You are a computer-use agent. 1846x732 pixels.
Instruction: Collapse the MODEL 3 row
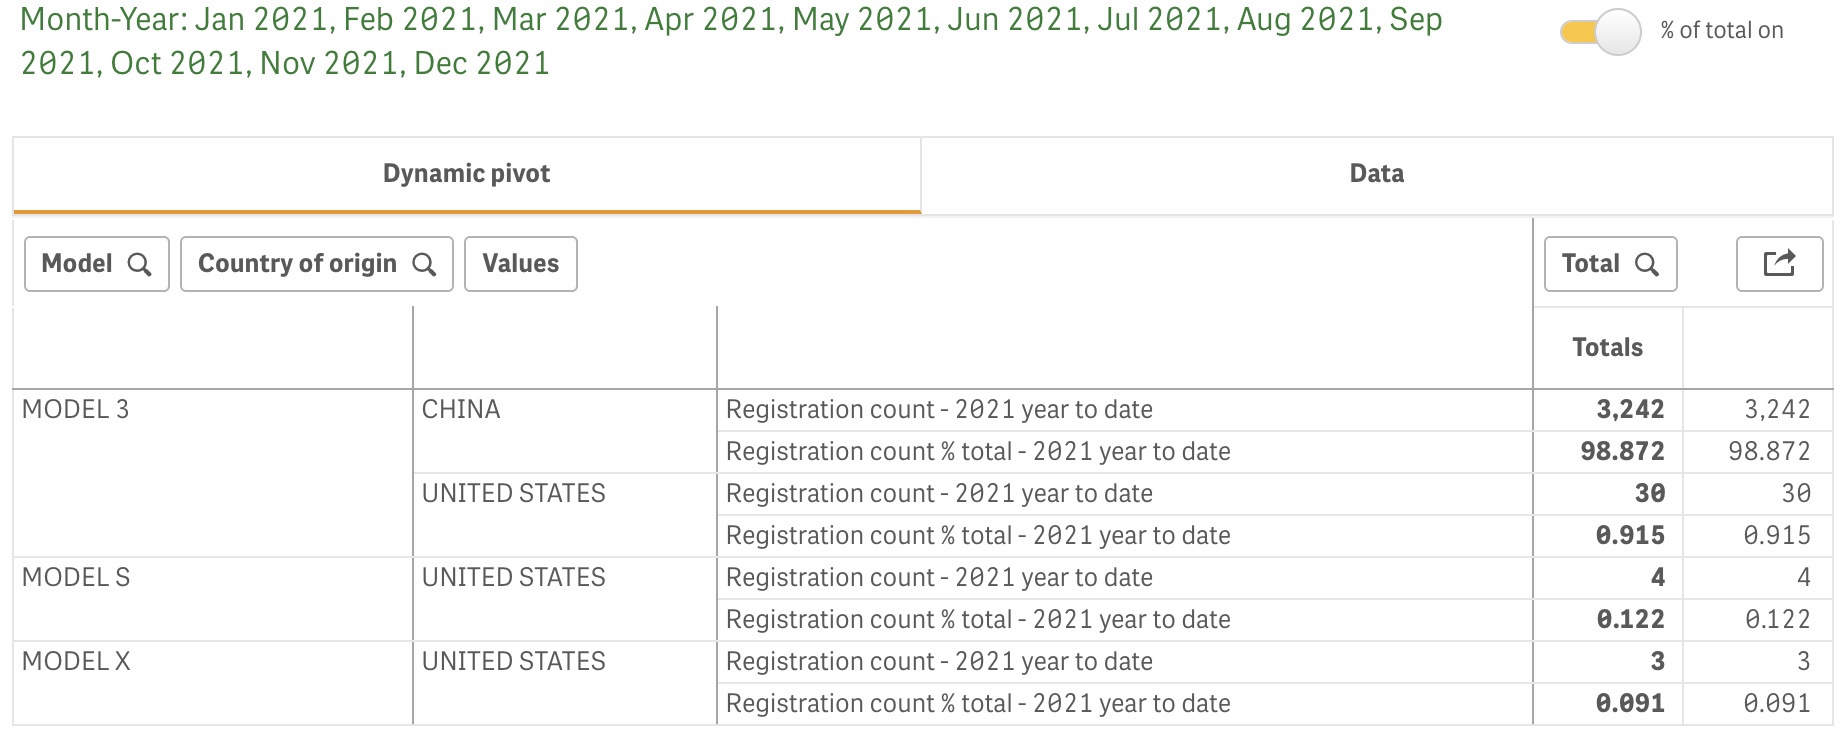75,409
